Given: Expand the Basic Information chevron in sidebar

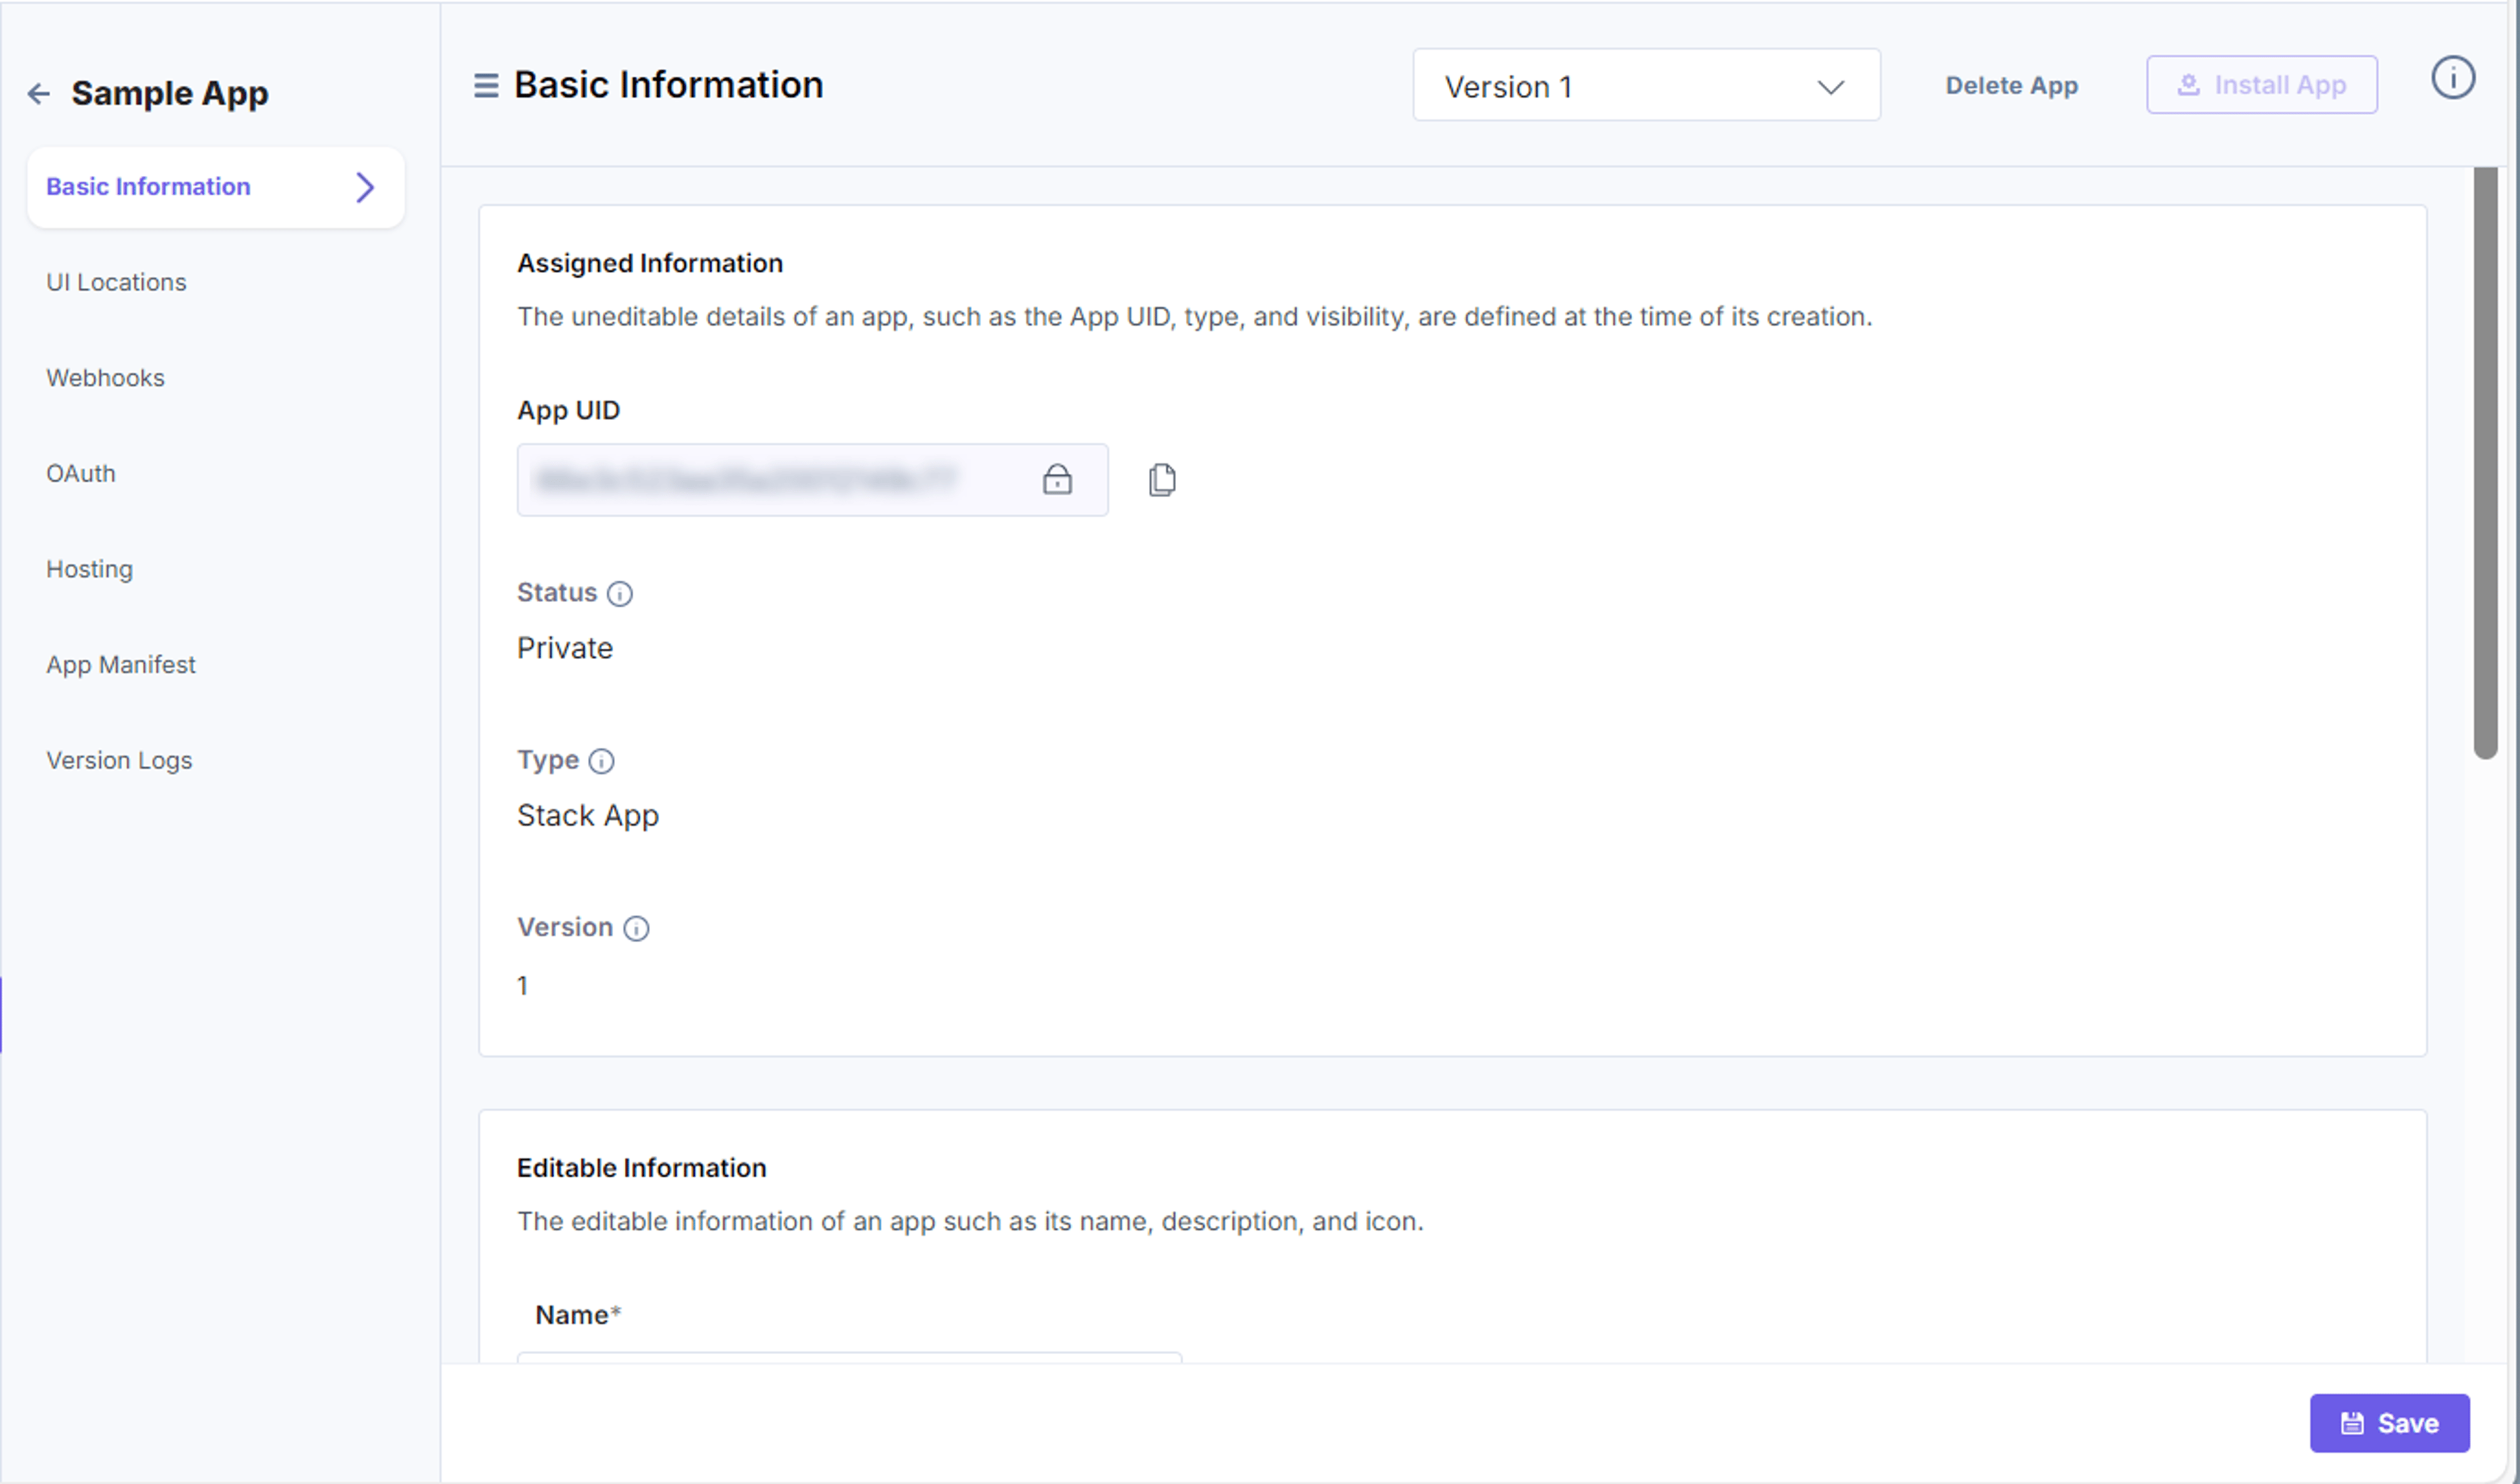Looking at the screenshot, I should click(365, 187).
